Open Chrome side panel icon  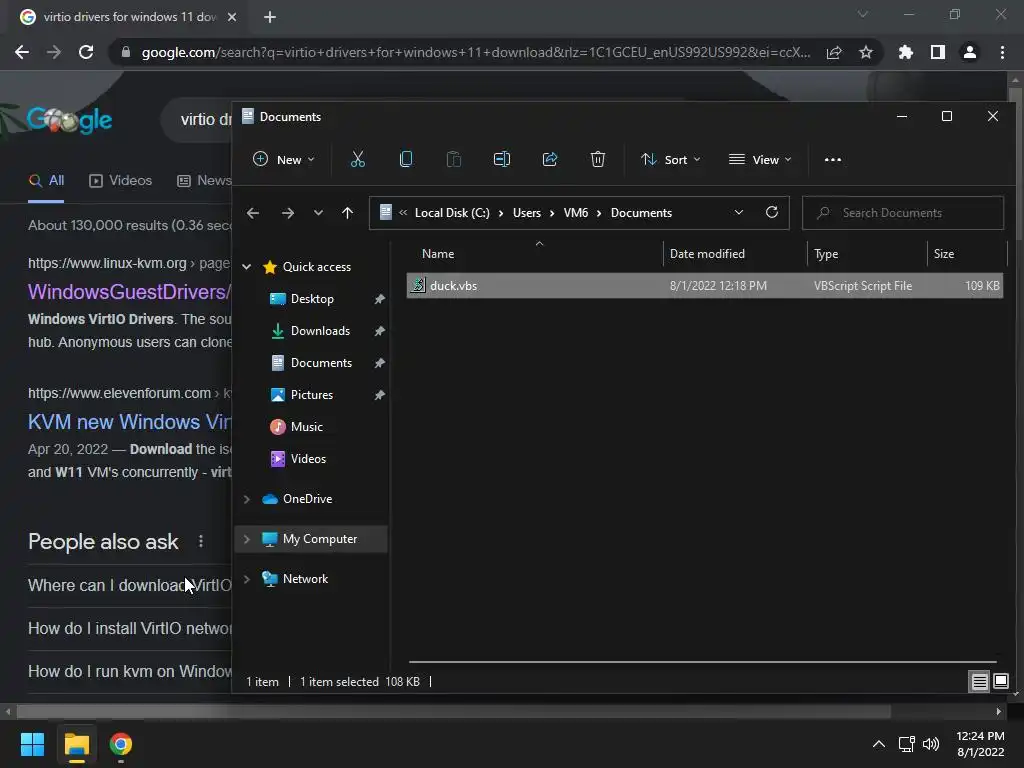(938, 52)
